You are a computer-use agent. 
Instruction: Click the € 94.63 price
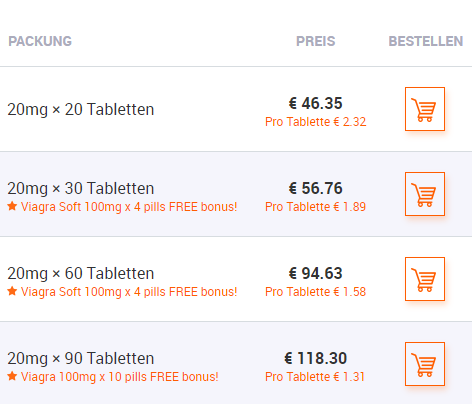pos(315,273)
